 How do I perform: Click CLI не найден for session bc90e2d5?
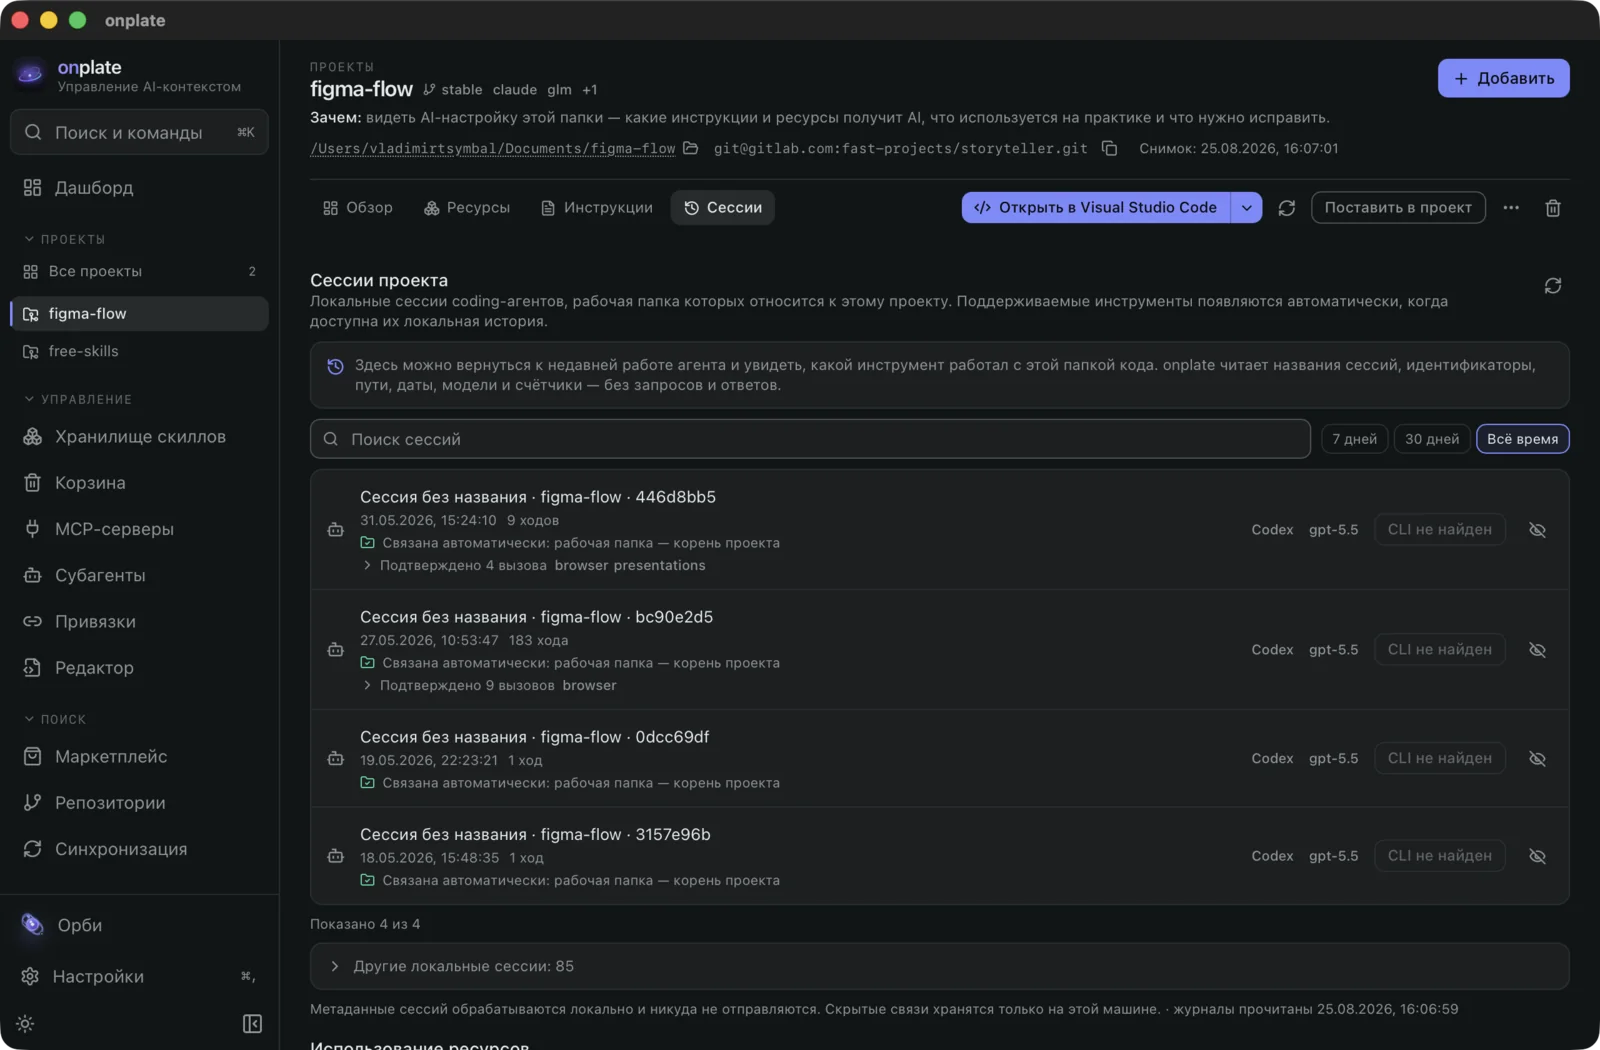tap(1440, 650)
